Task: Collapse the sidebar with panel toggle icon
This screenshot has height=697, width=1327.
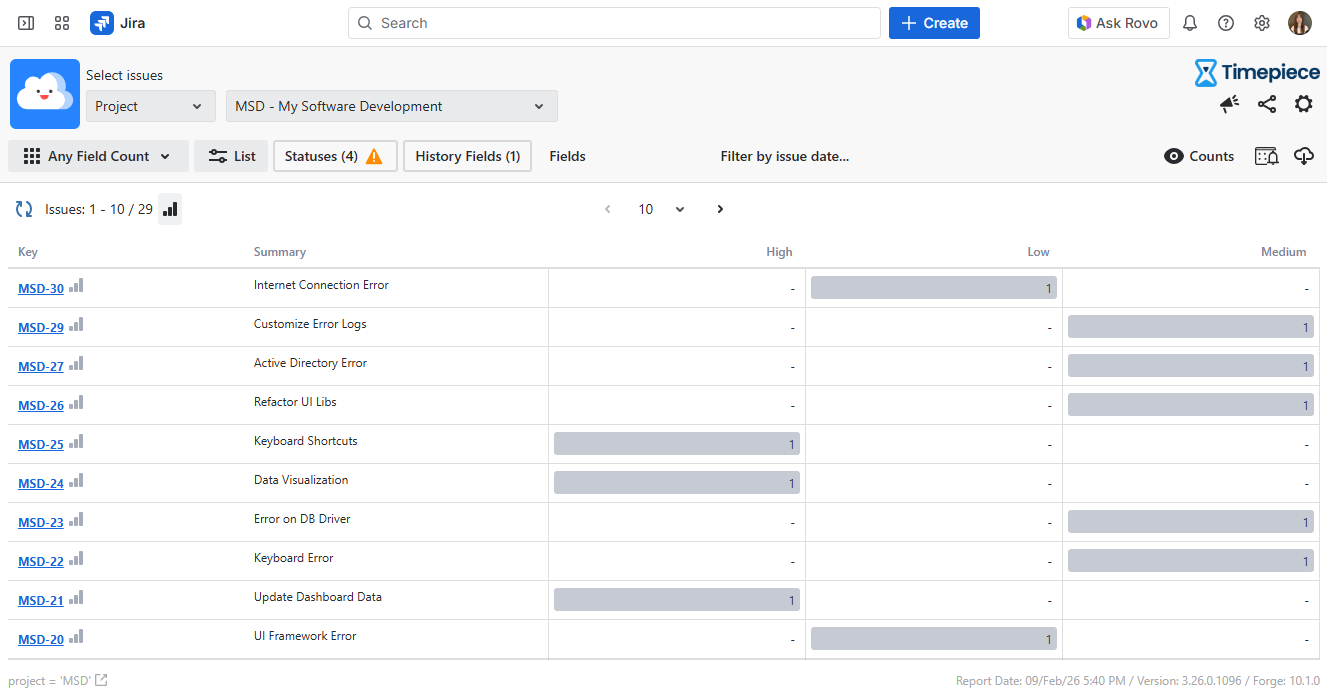Action: pos(26,23)
